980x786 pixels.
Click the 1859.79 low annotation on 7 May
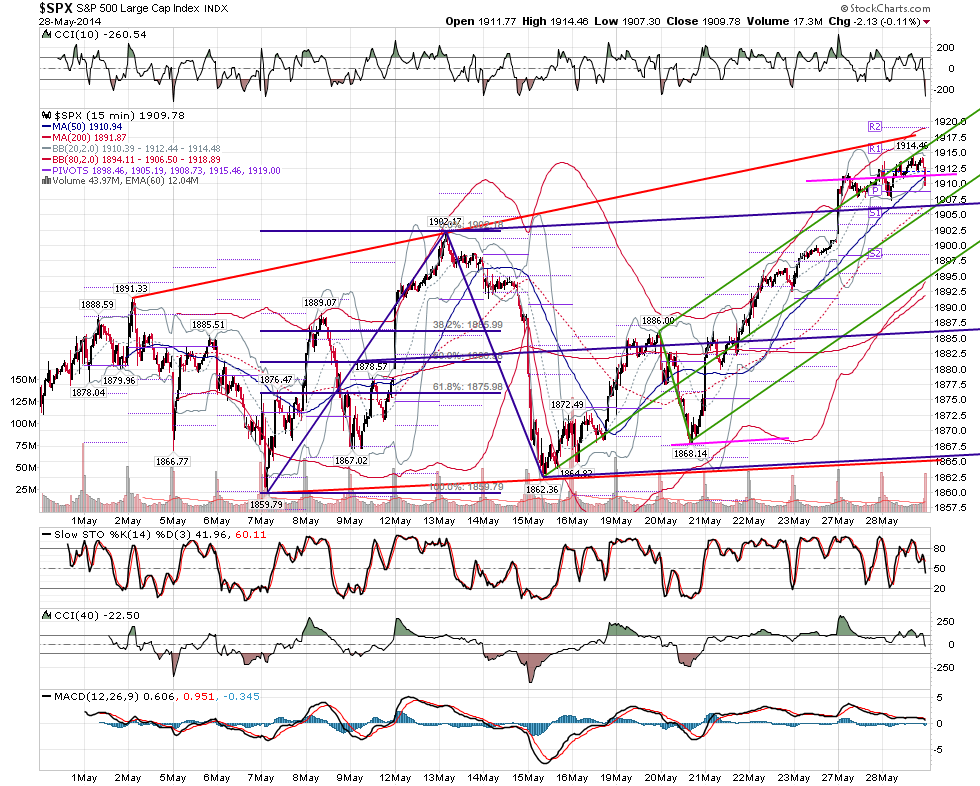(266, 504)
